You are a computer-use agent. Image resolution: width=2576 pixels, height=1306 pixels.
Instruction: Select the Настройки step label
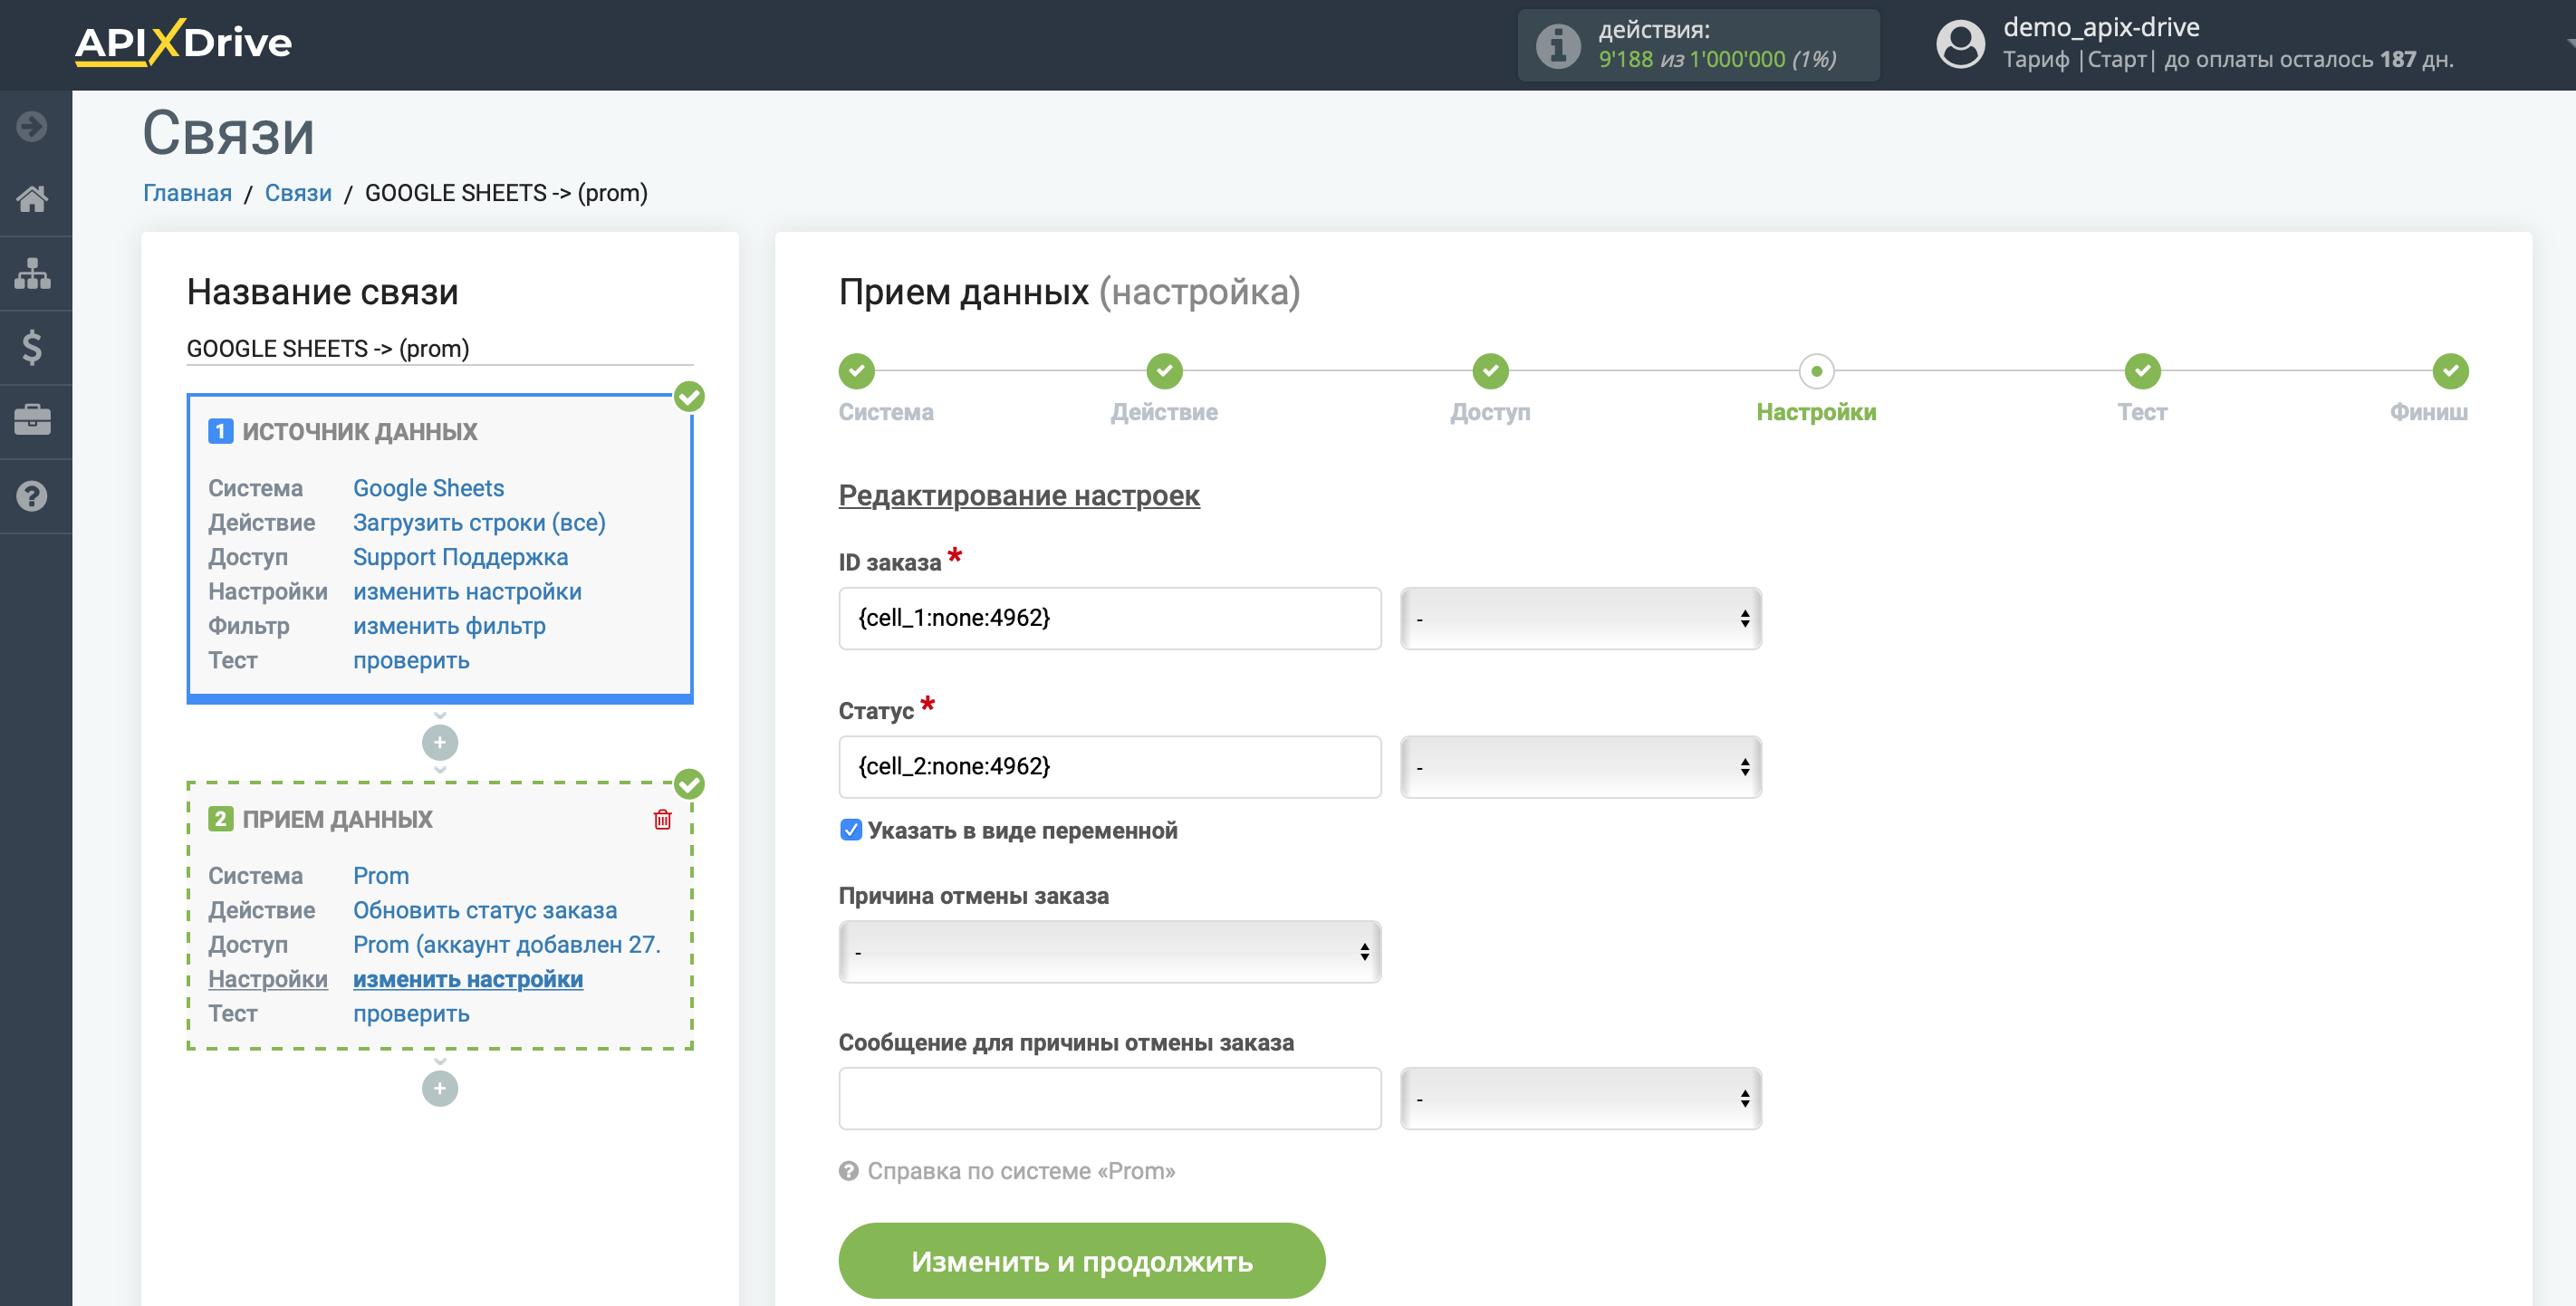click(x=1816, y=412)
